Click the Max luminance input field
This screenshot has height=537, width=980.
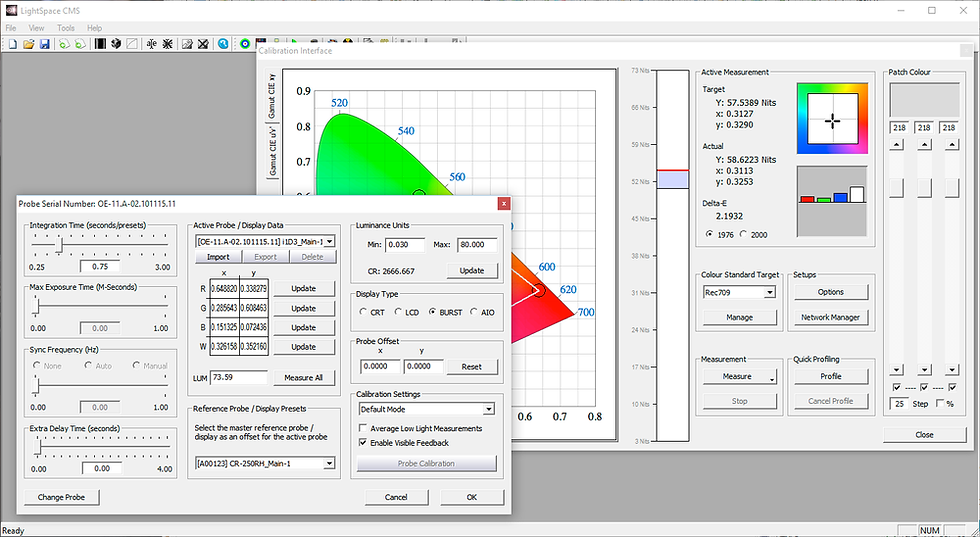(x=478, y=245)
